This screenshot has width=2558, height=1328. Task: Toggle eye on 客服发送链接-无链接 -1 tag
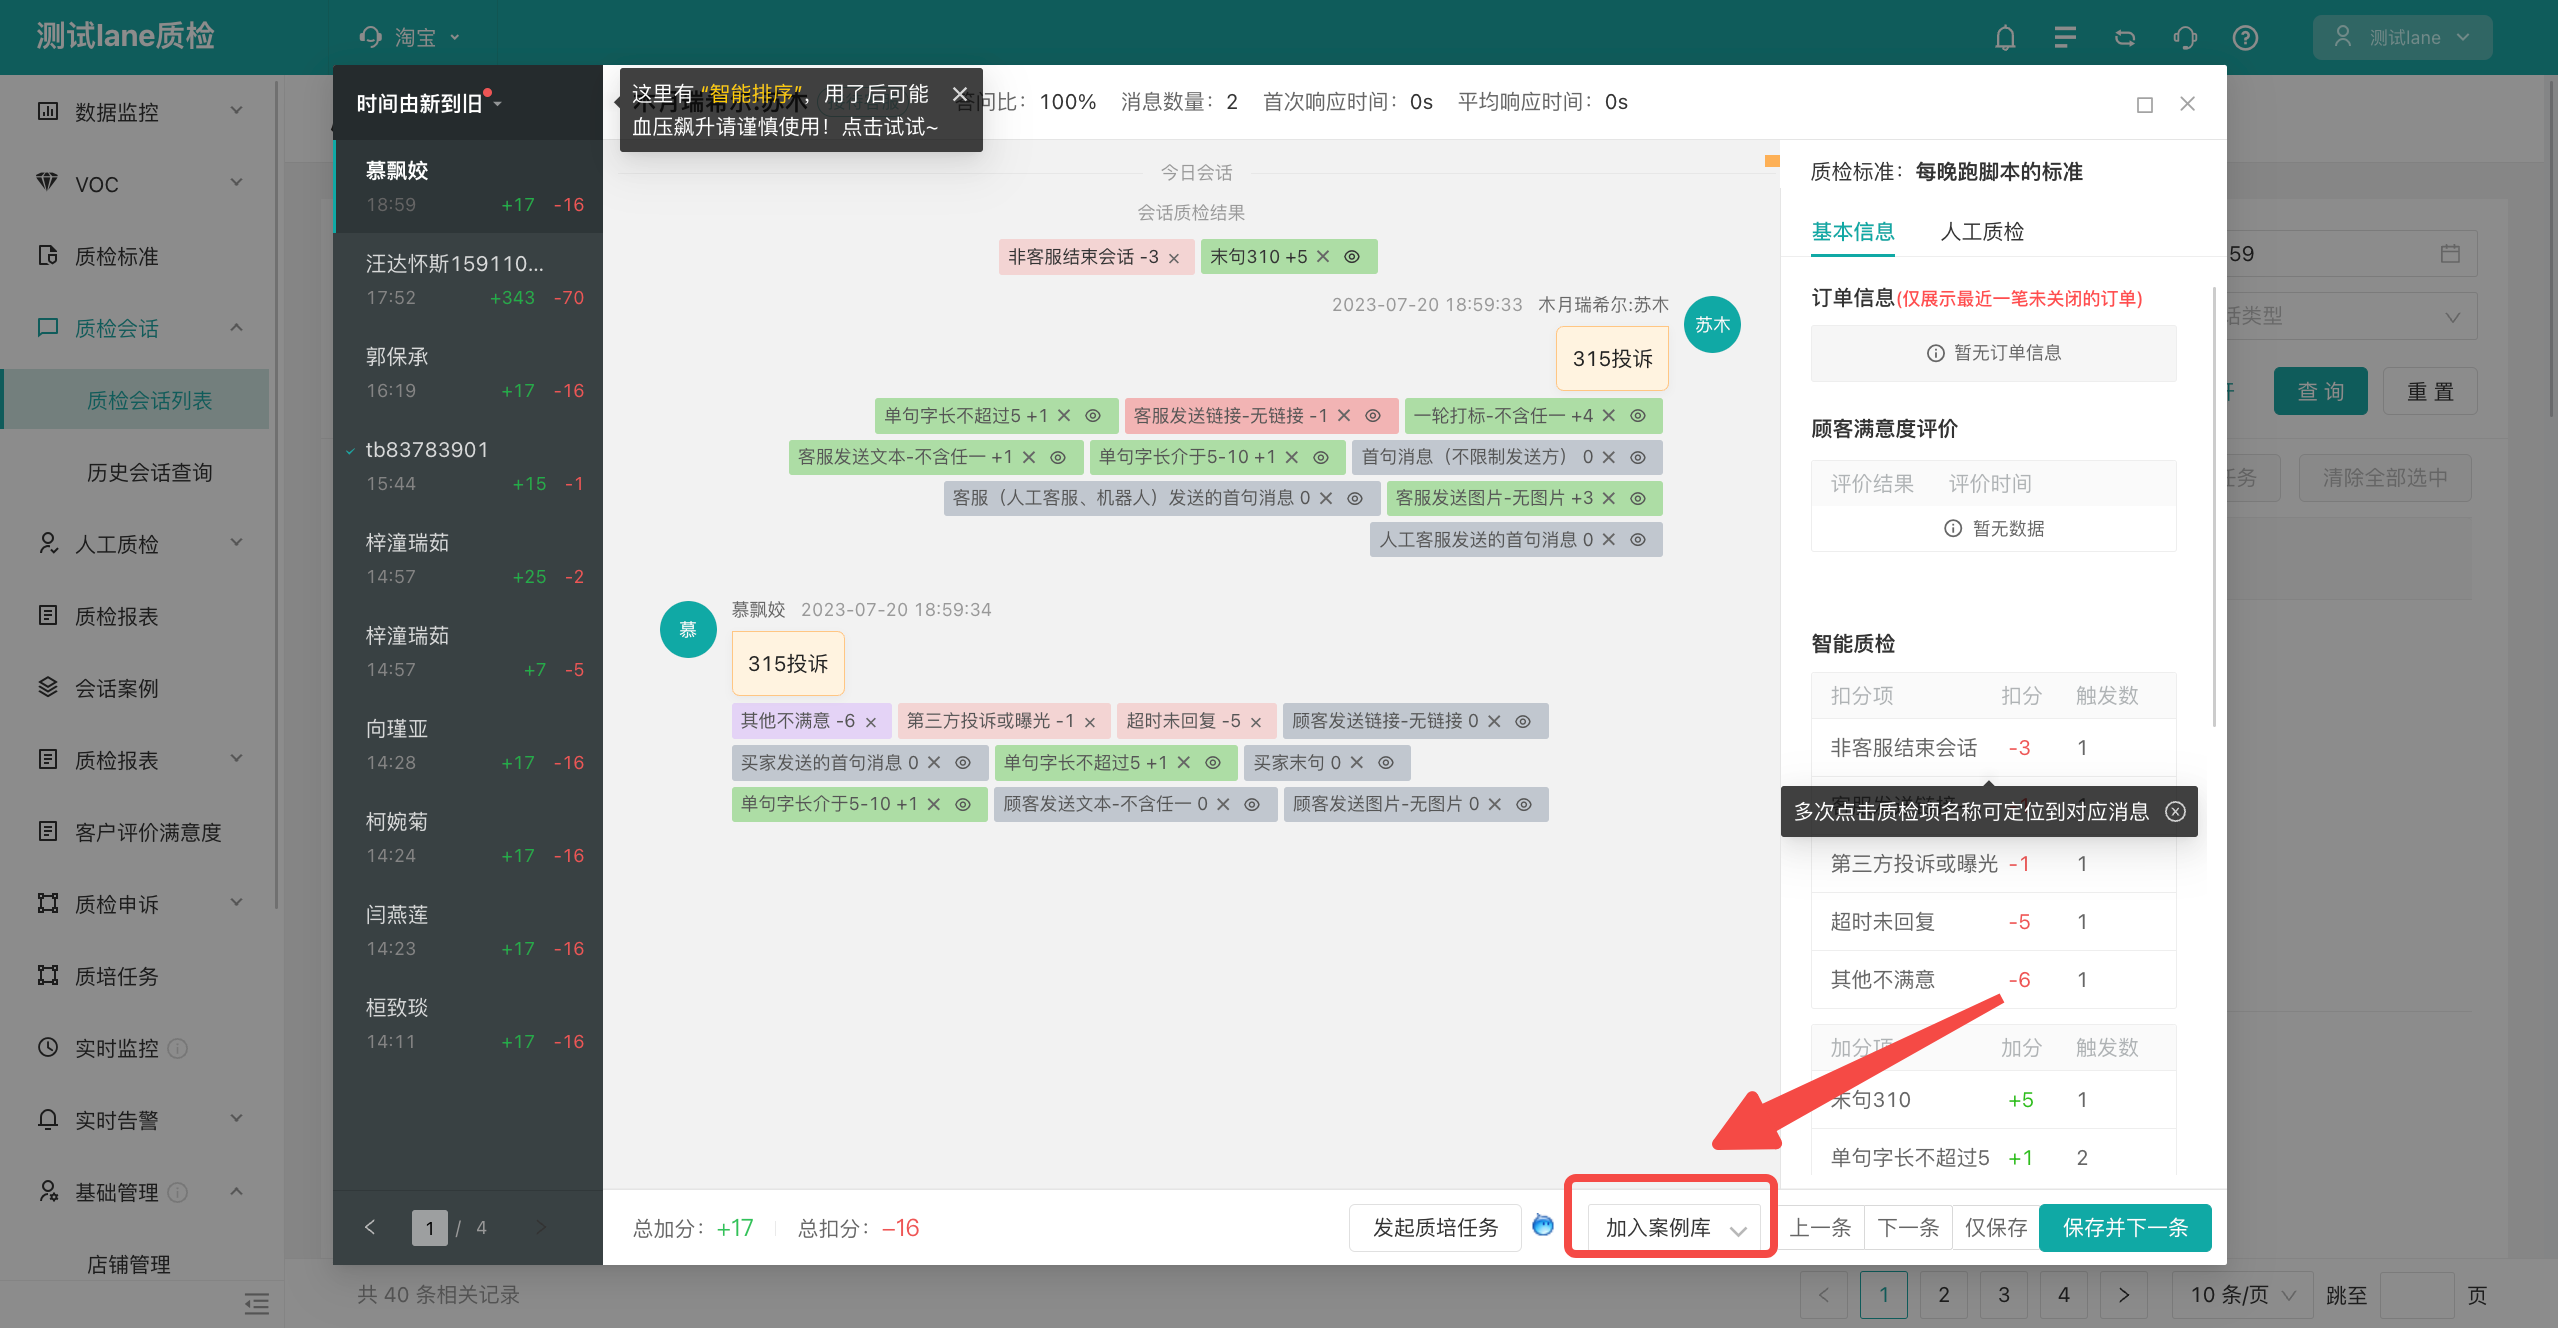[1373, 416]
